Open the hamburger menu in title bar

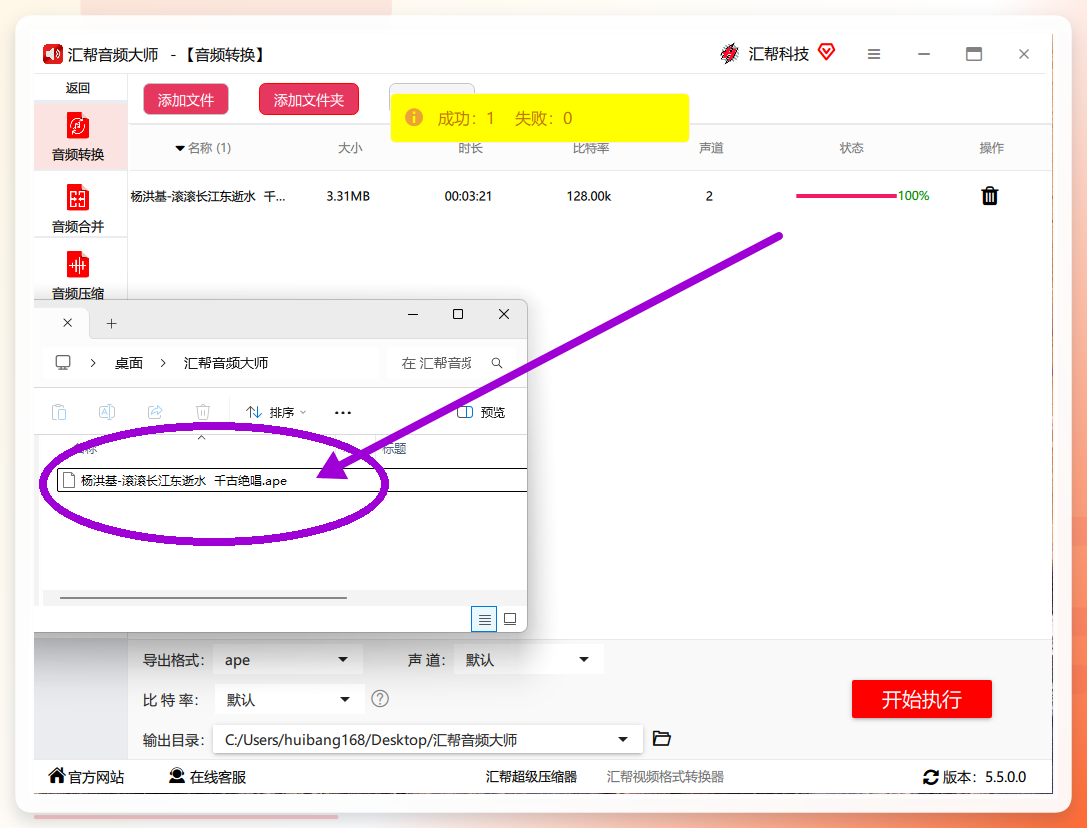click(873, 54)
